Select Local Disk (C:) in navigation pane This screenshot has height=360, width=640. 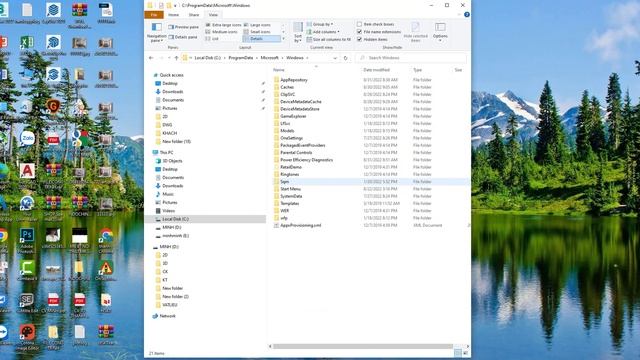205,219
